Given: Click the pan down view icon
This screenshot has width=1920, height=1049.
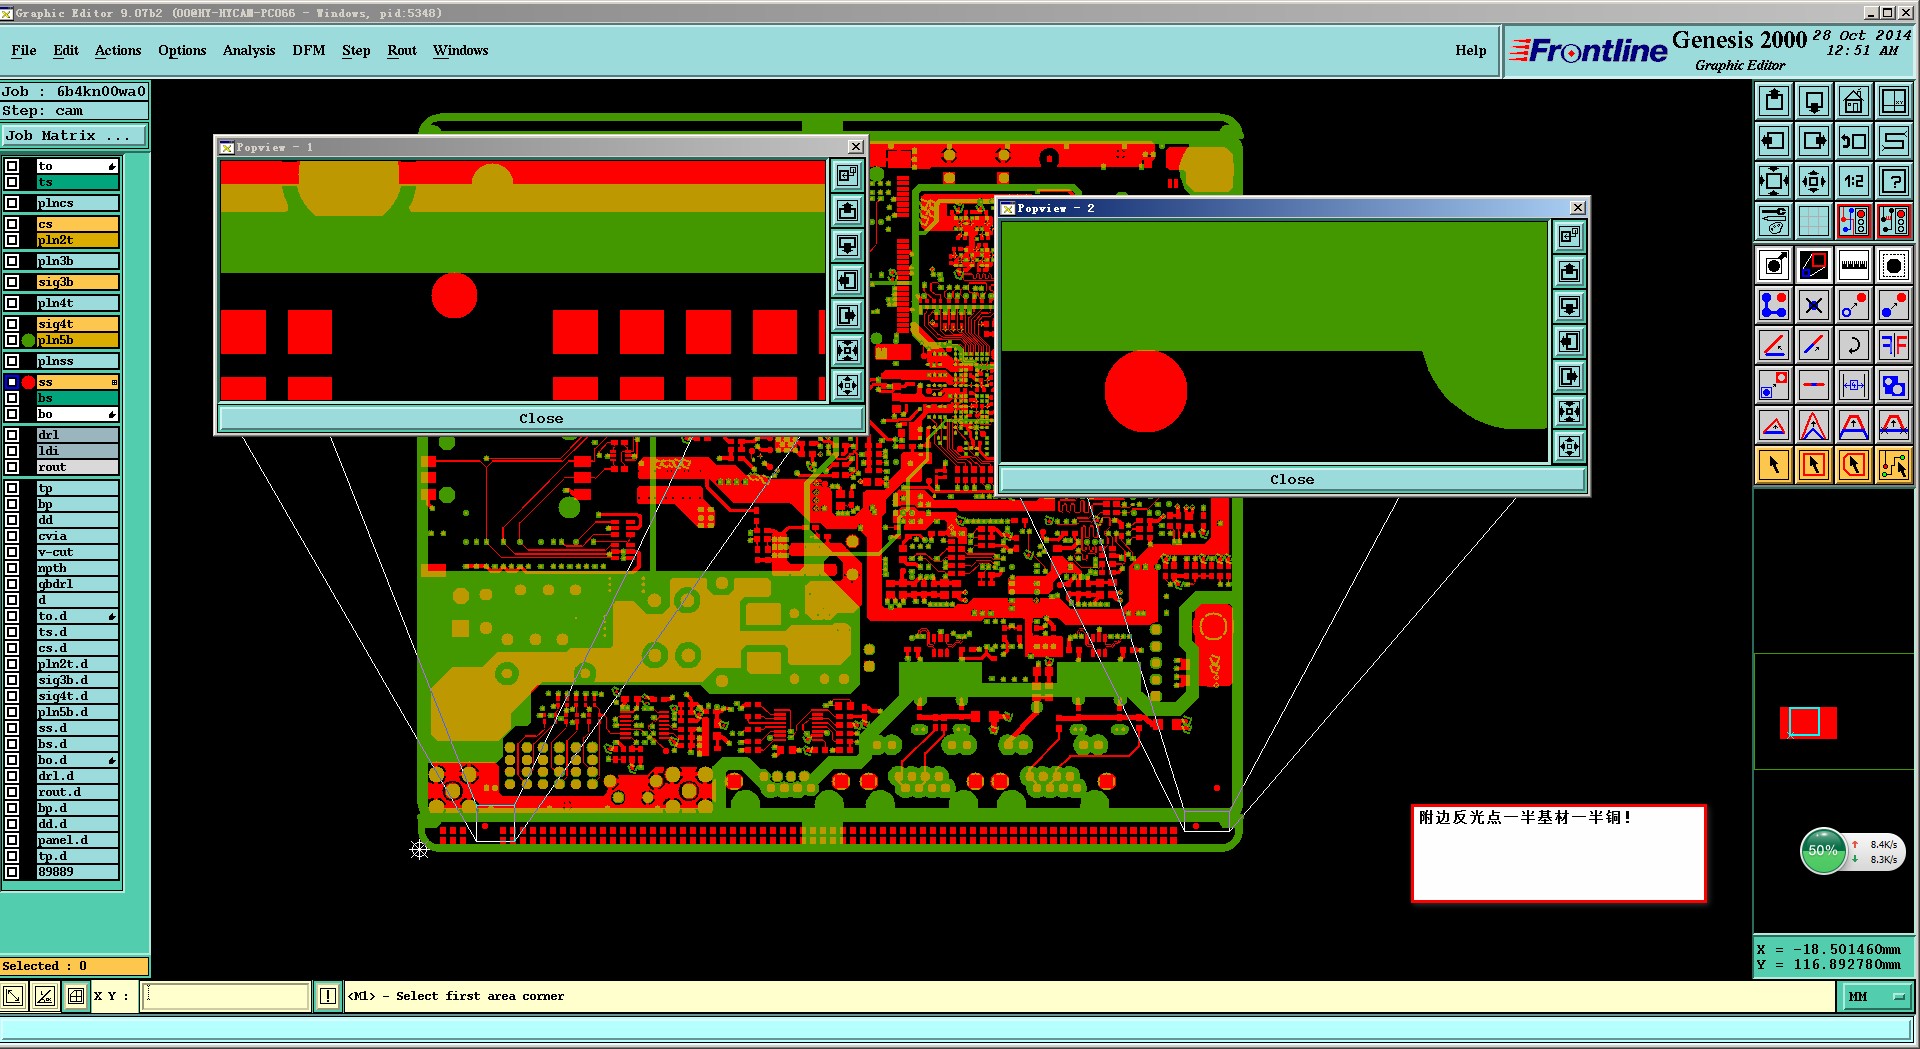Looking at the screenshot, I should click(x=1814, y=101).
